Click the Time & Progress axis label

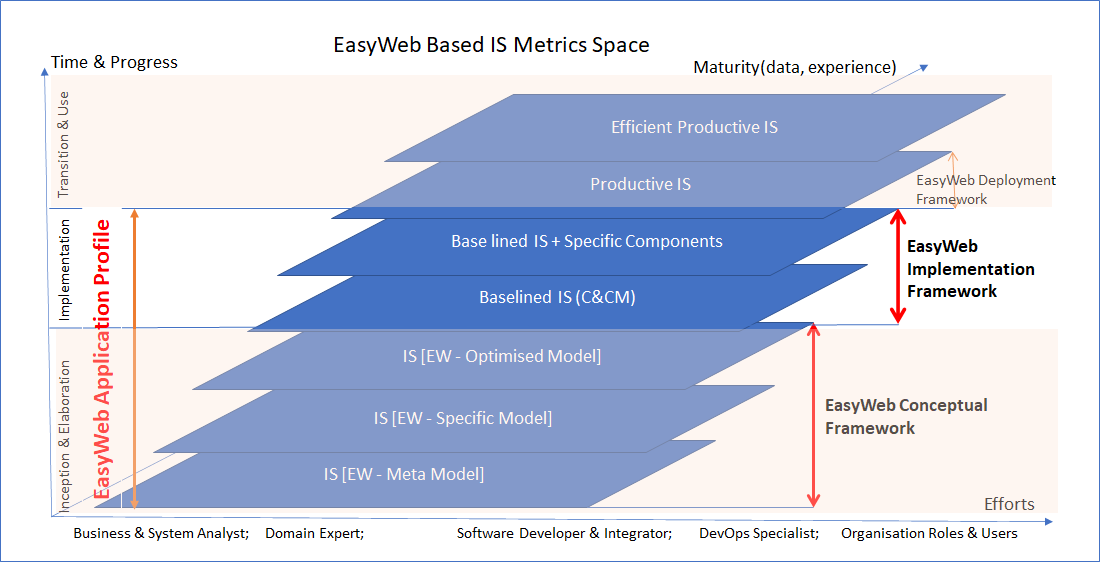coord(114,62)
